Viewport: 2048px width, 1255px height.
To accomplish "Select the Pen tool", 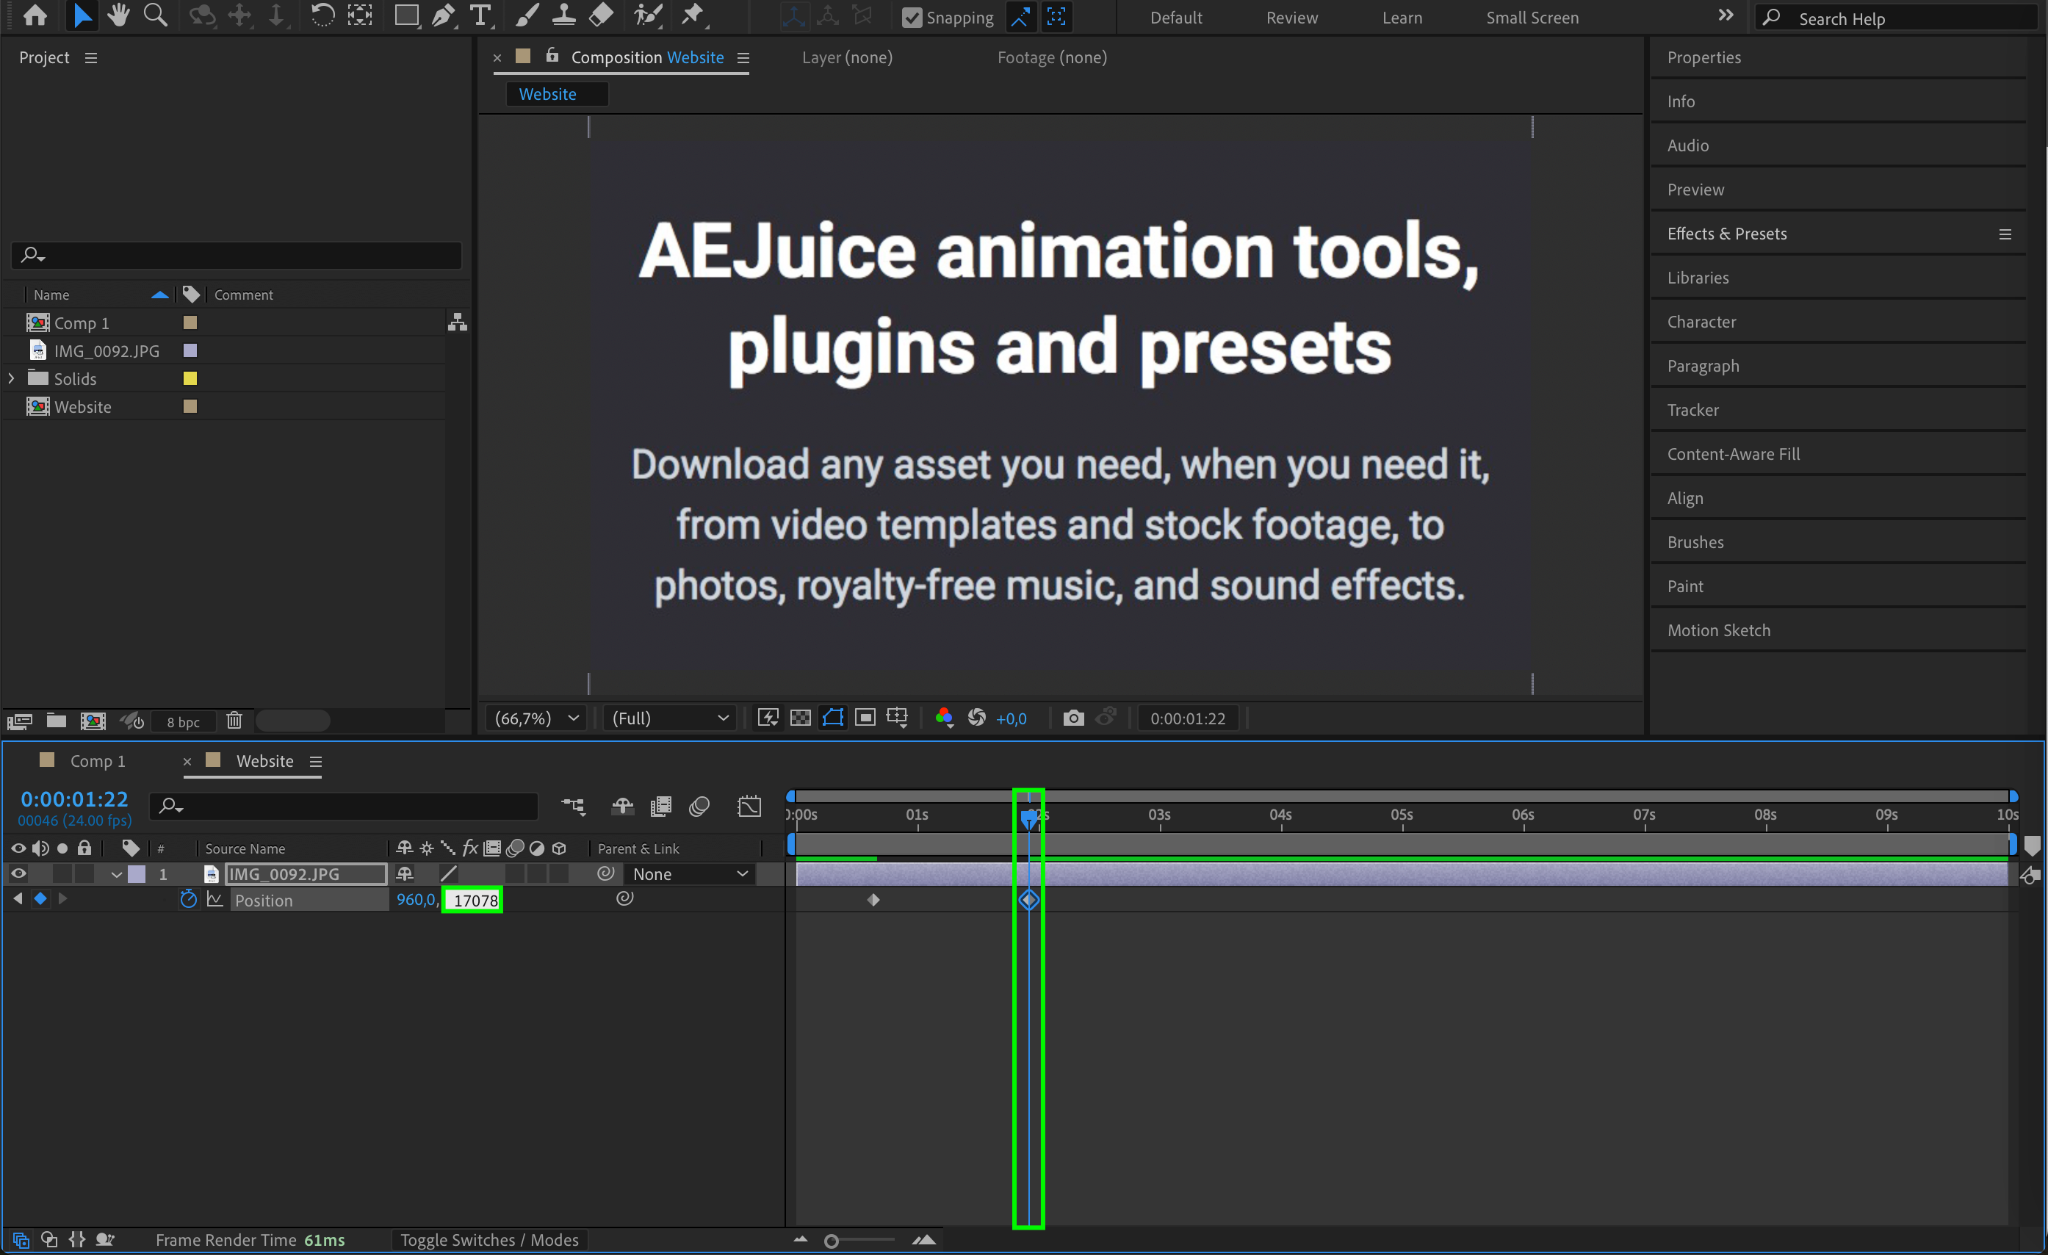I will 443,15.
